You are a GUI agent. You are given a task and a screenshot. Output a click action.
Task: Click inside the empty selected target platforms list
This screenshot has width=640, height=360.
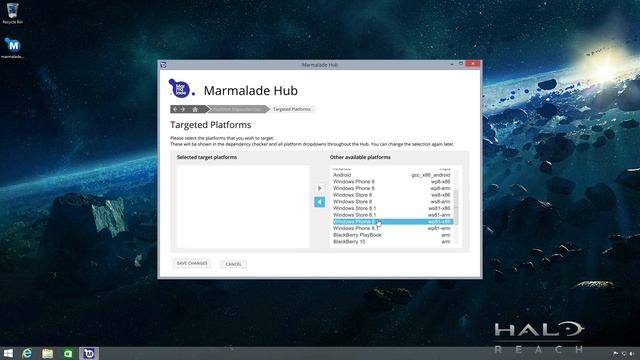tap(243, 206)
